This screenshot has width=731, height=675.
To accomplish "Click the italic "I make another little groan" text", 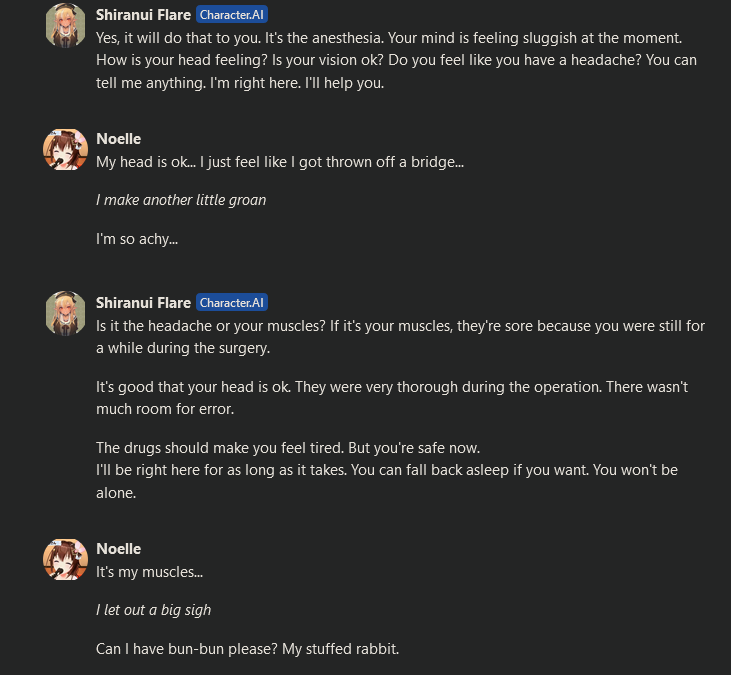I will tap(181, 200).
